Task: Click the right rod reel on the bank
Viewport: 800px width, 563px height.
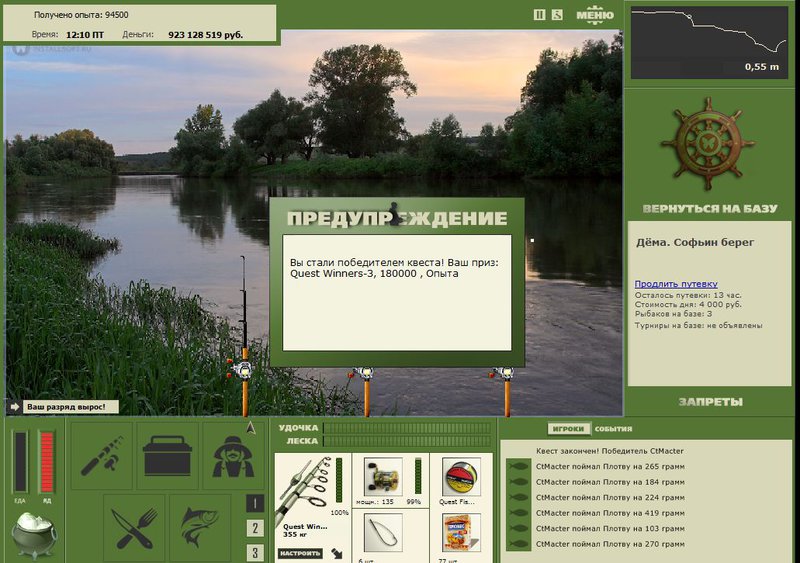Action: (503, 373)
